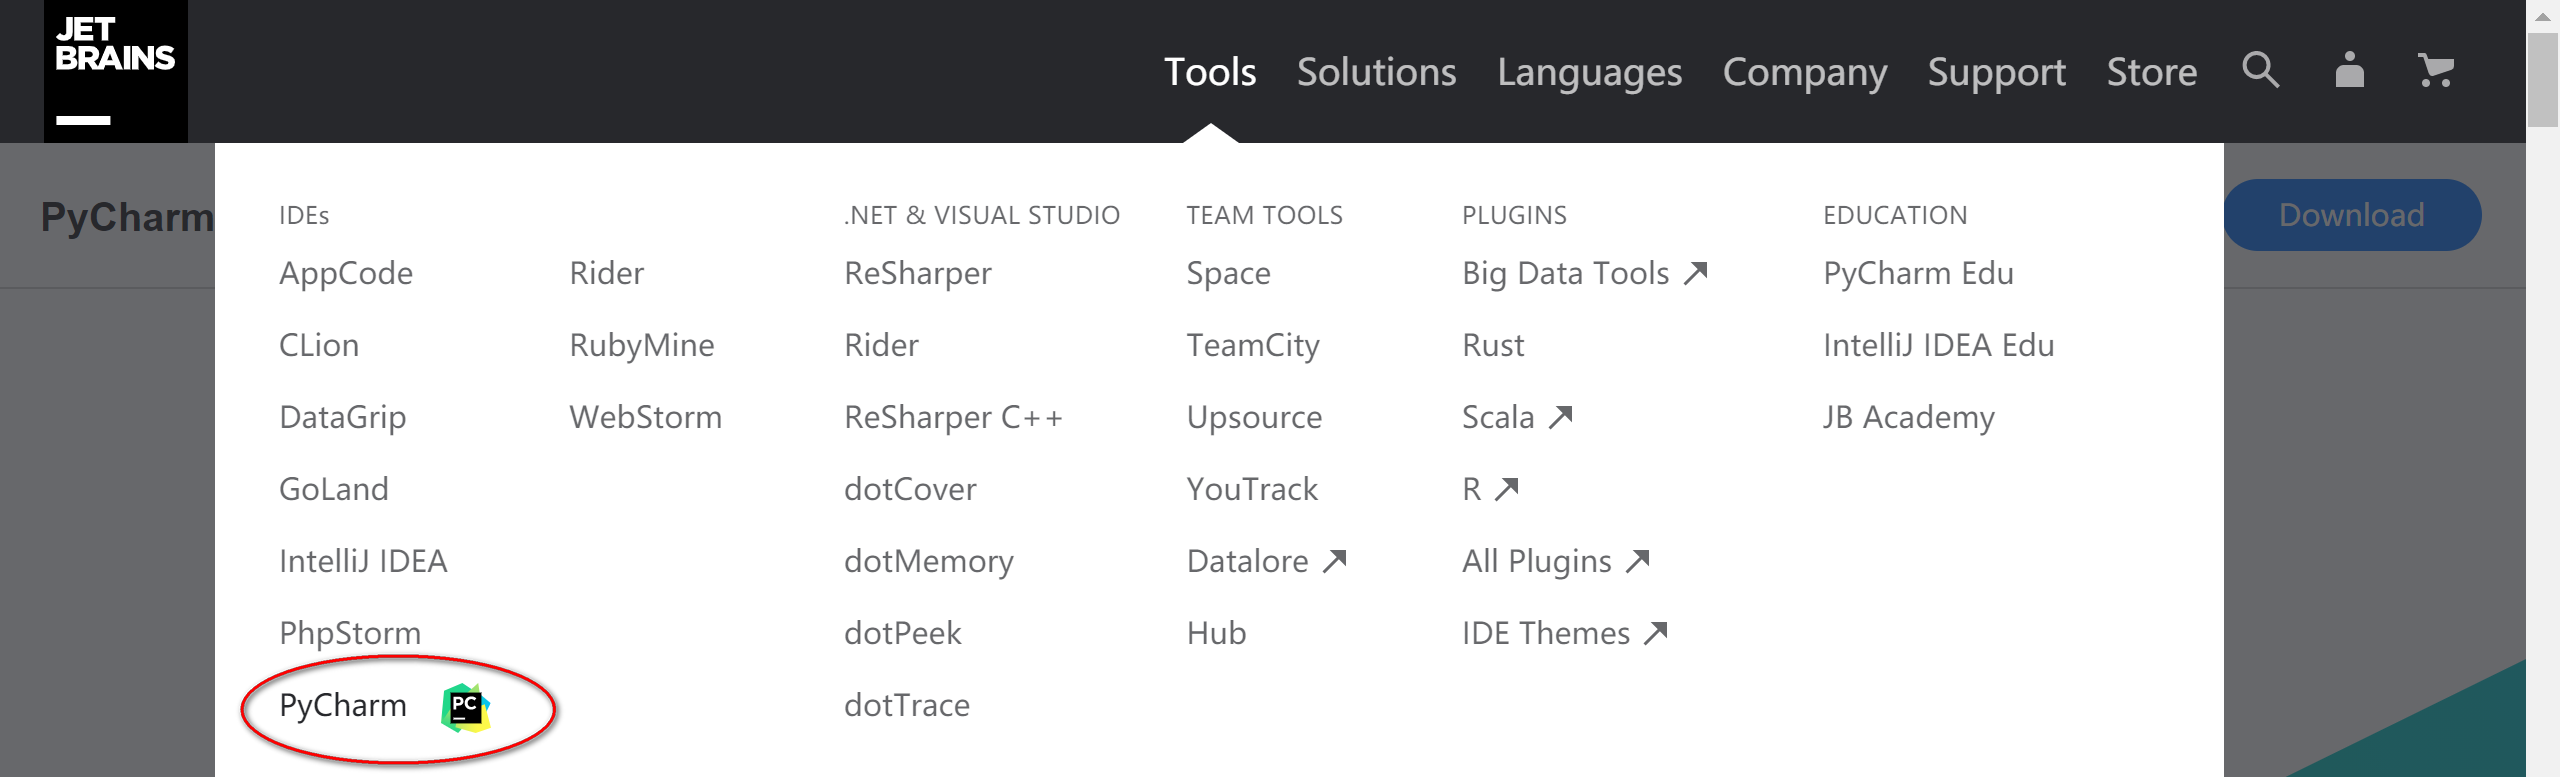Open the Solutions menu
Viewport: 2560px width, 777px height.
1376,72
